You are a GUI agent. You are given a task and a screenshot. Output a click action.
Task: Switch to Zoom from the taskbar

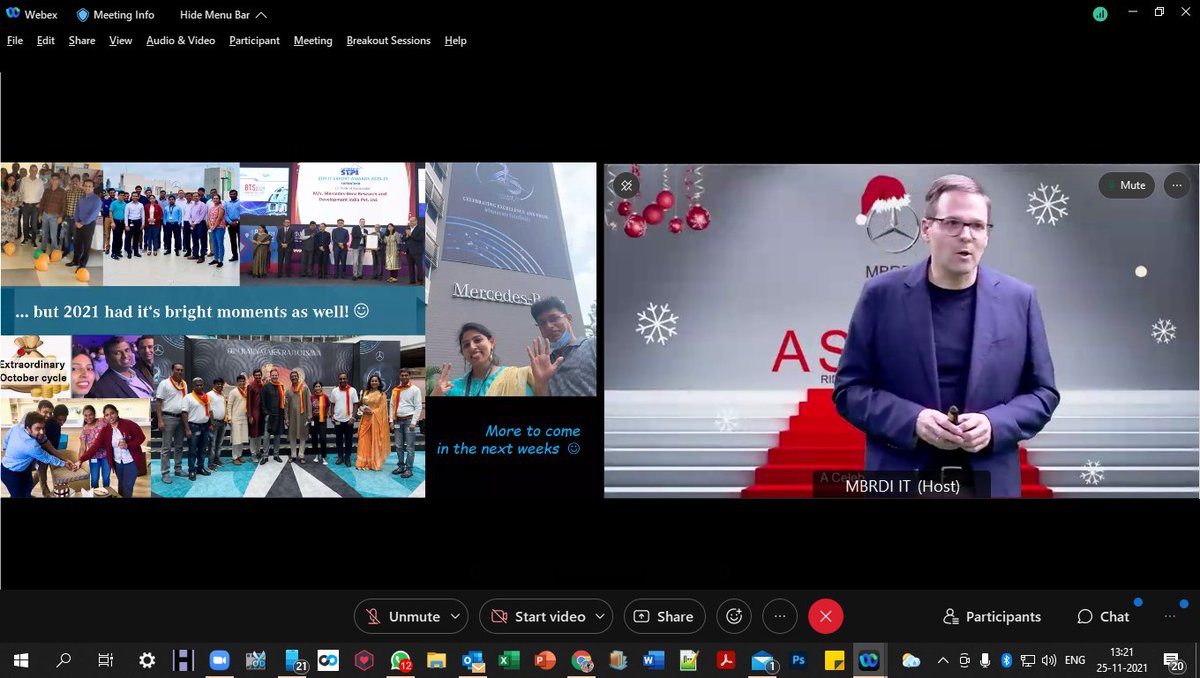(x=219, y=660)
